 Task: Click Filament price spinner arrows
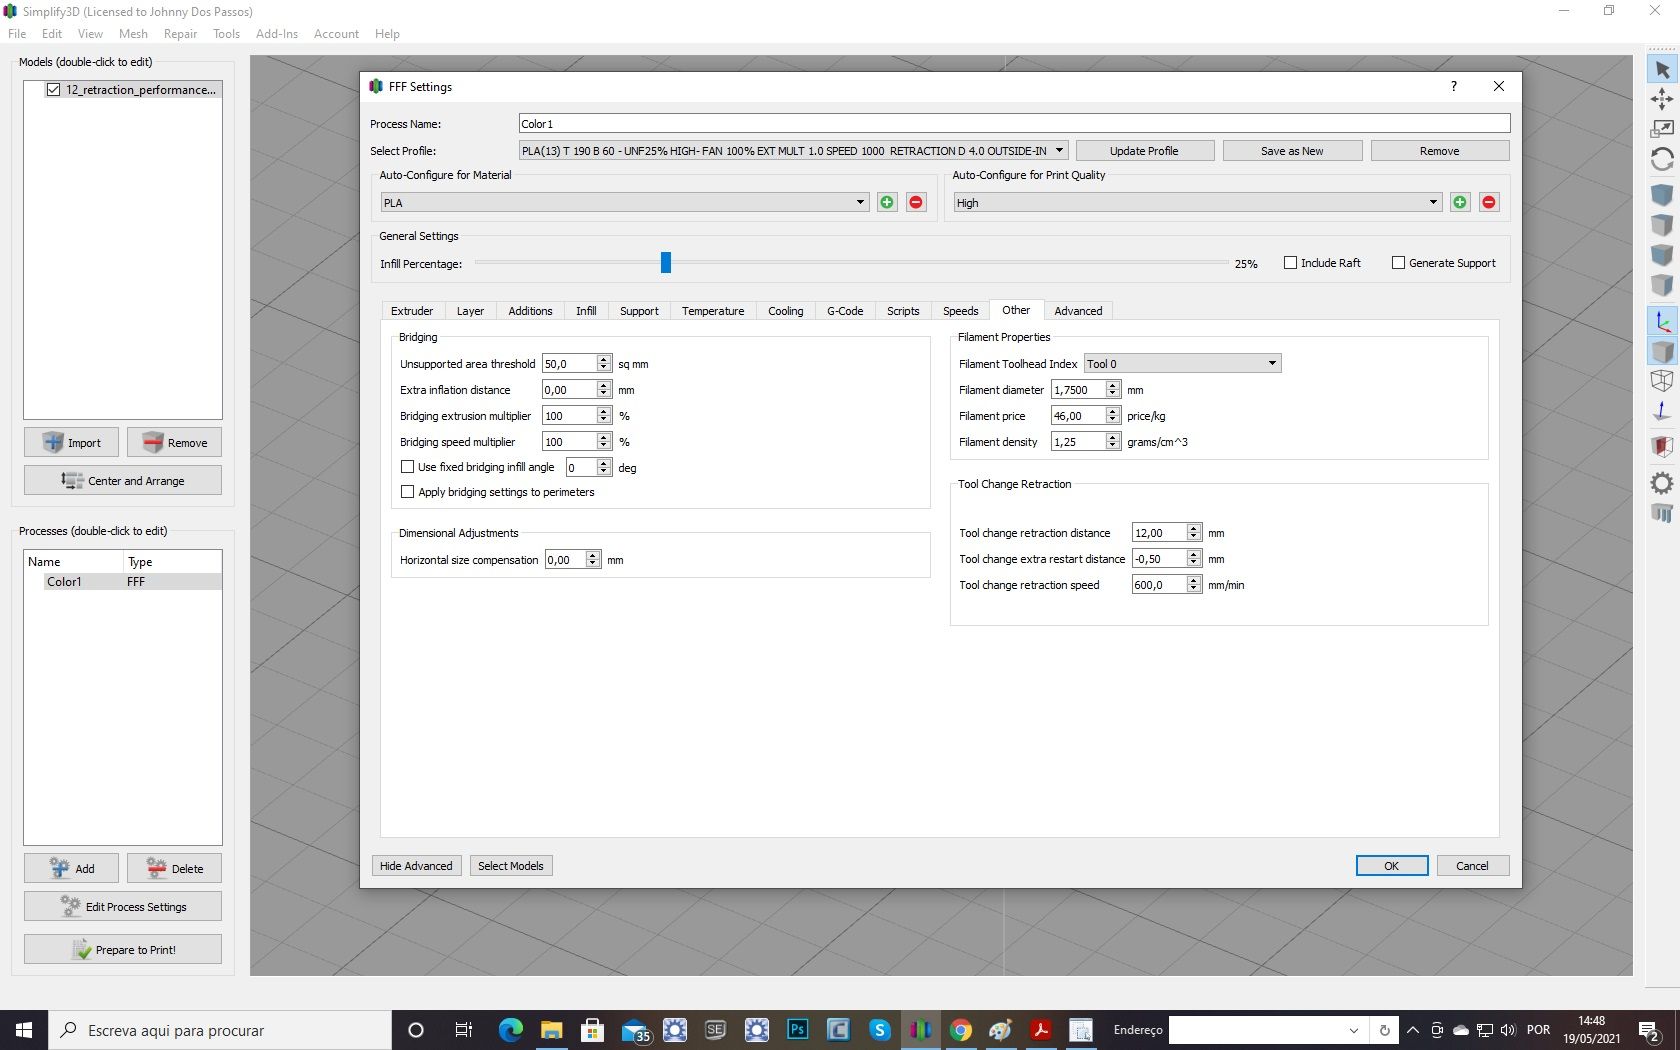(1113, 416)
